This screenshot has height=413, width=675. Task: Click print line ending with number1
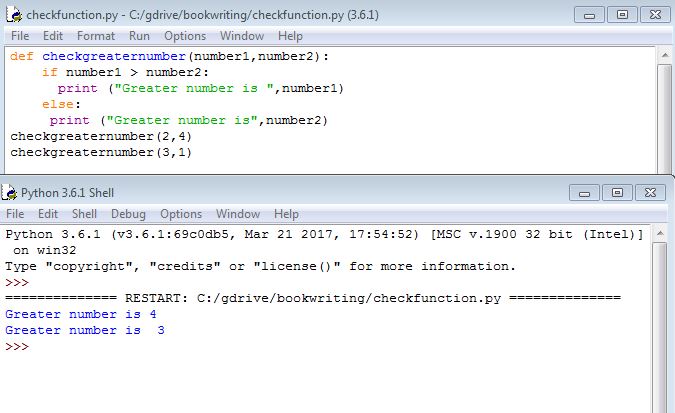[201, 88]
